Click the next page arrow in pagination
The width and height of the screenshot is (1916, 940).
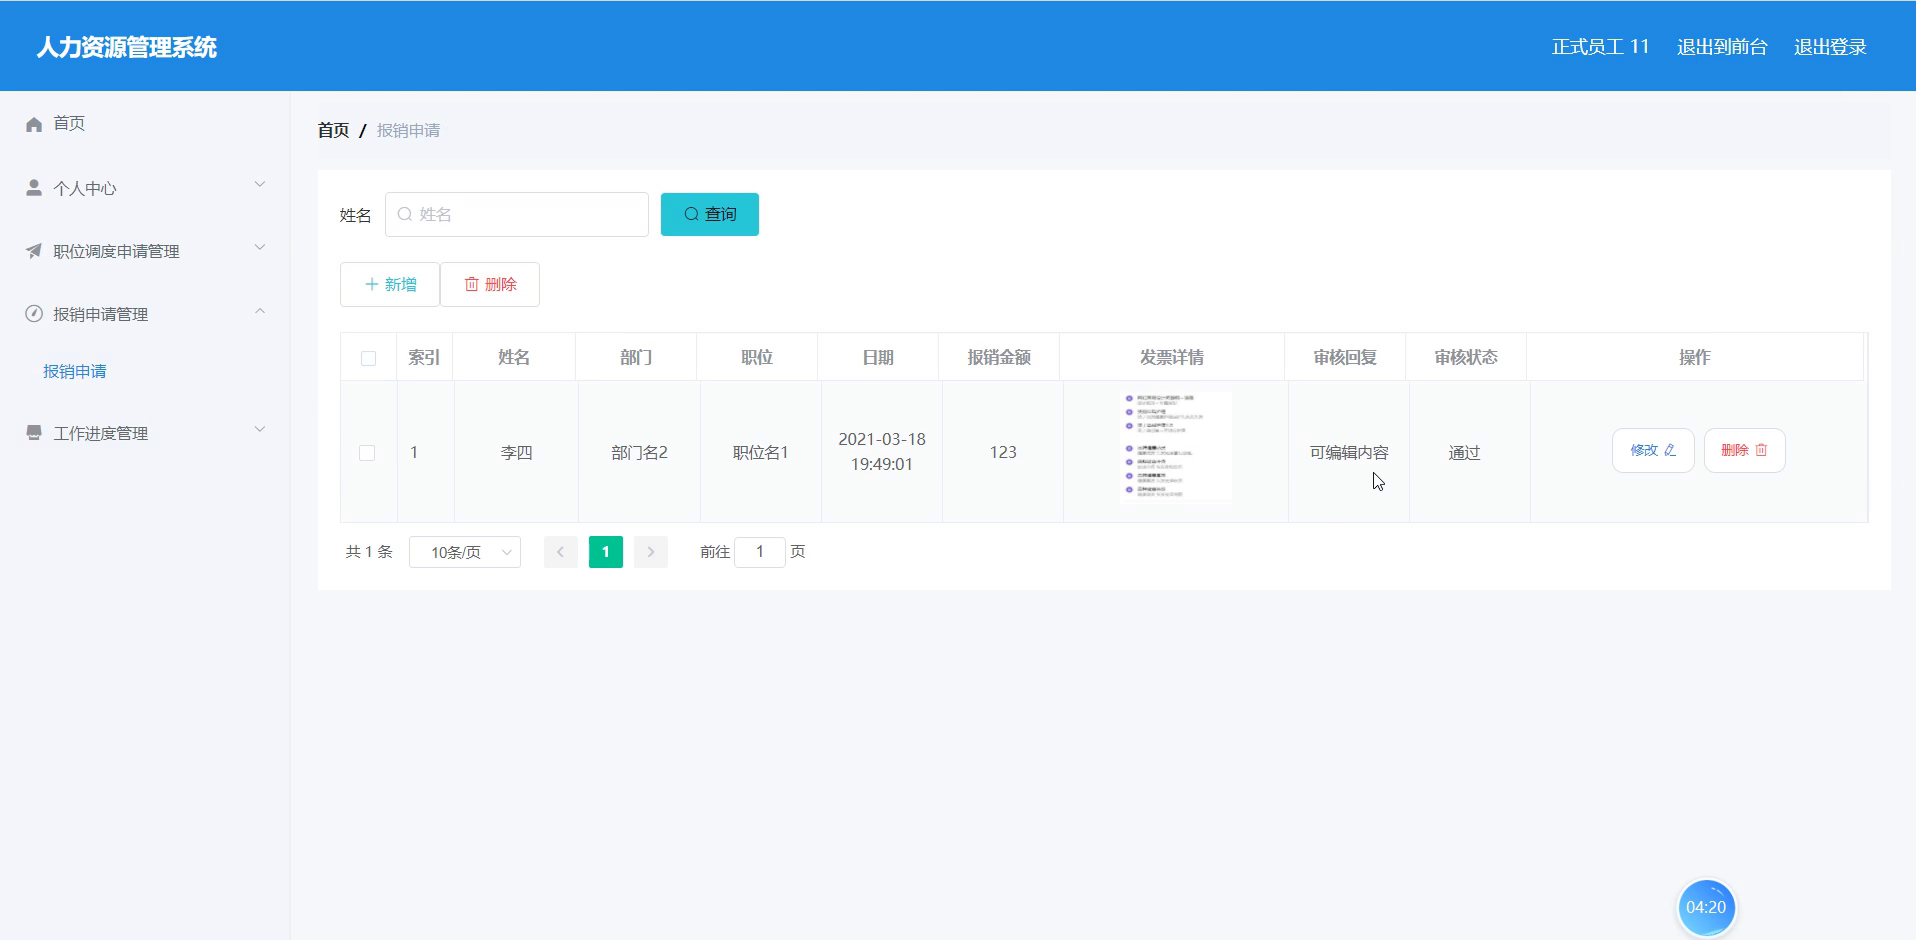651,552
